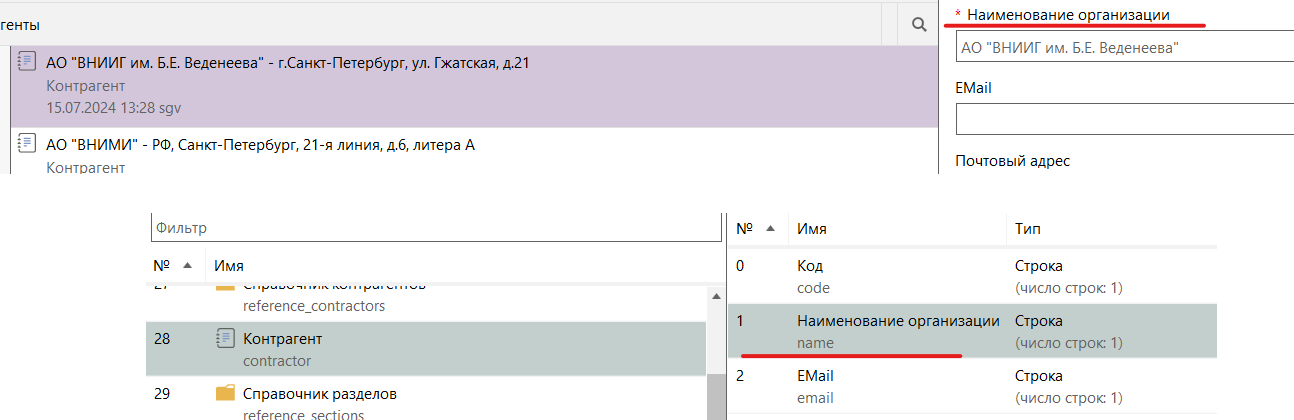Click the scrollbar up arrow in left list
Image resolution: width=1294 pixels, height=420 pixels.
[x=714, y=296]
